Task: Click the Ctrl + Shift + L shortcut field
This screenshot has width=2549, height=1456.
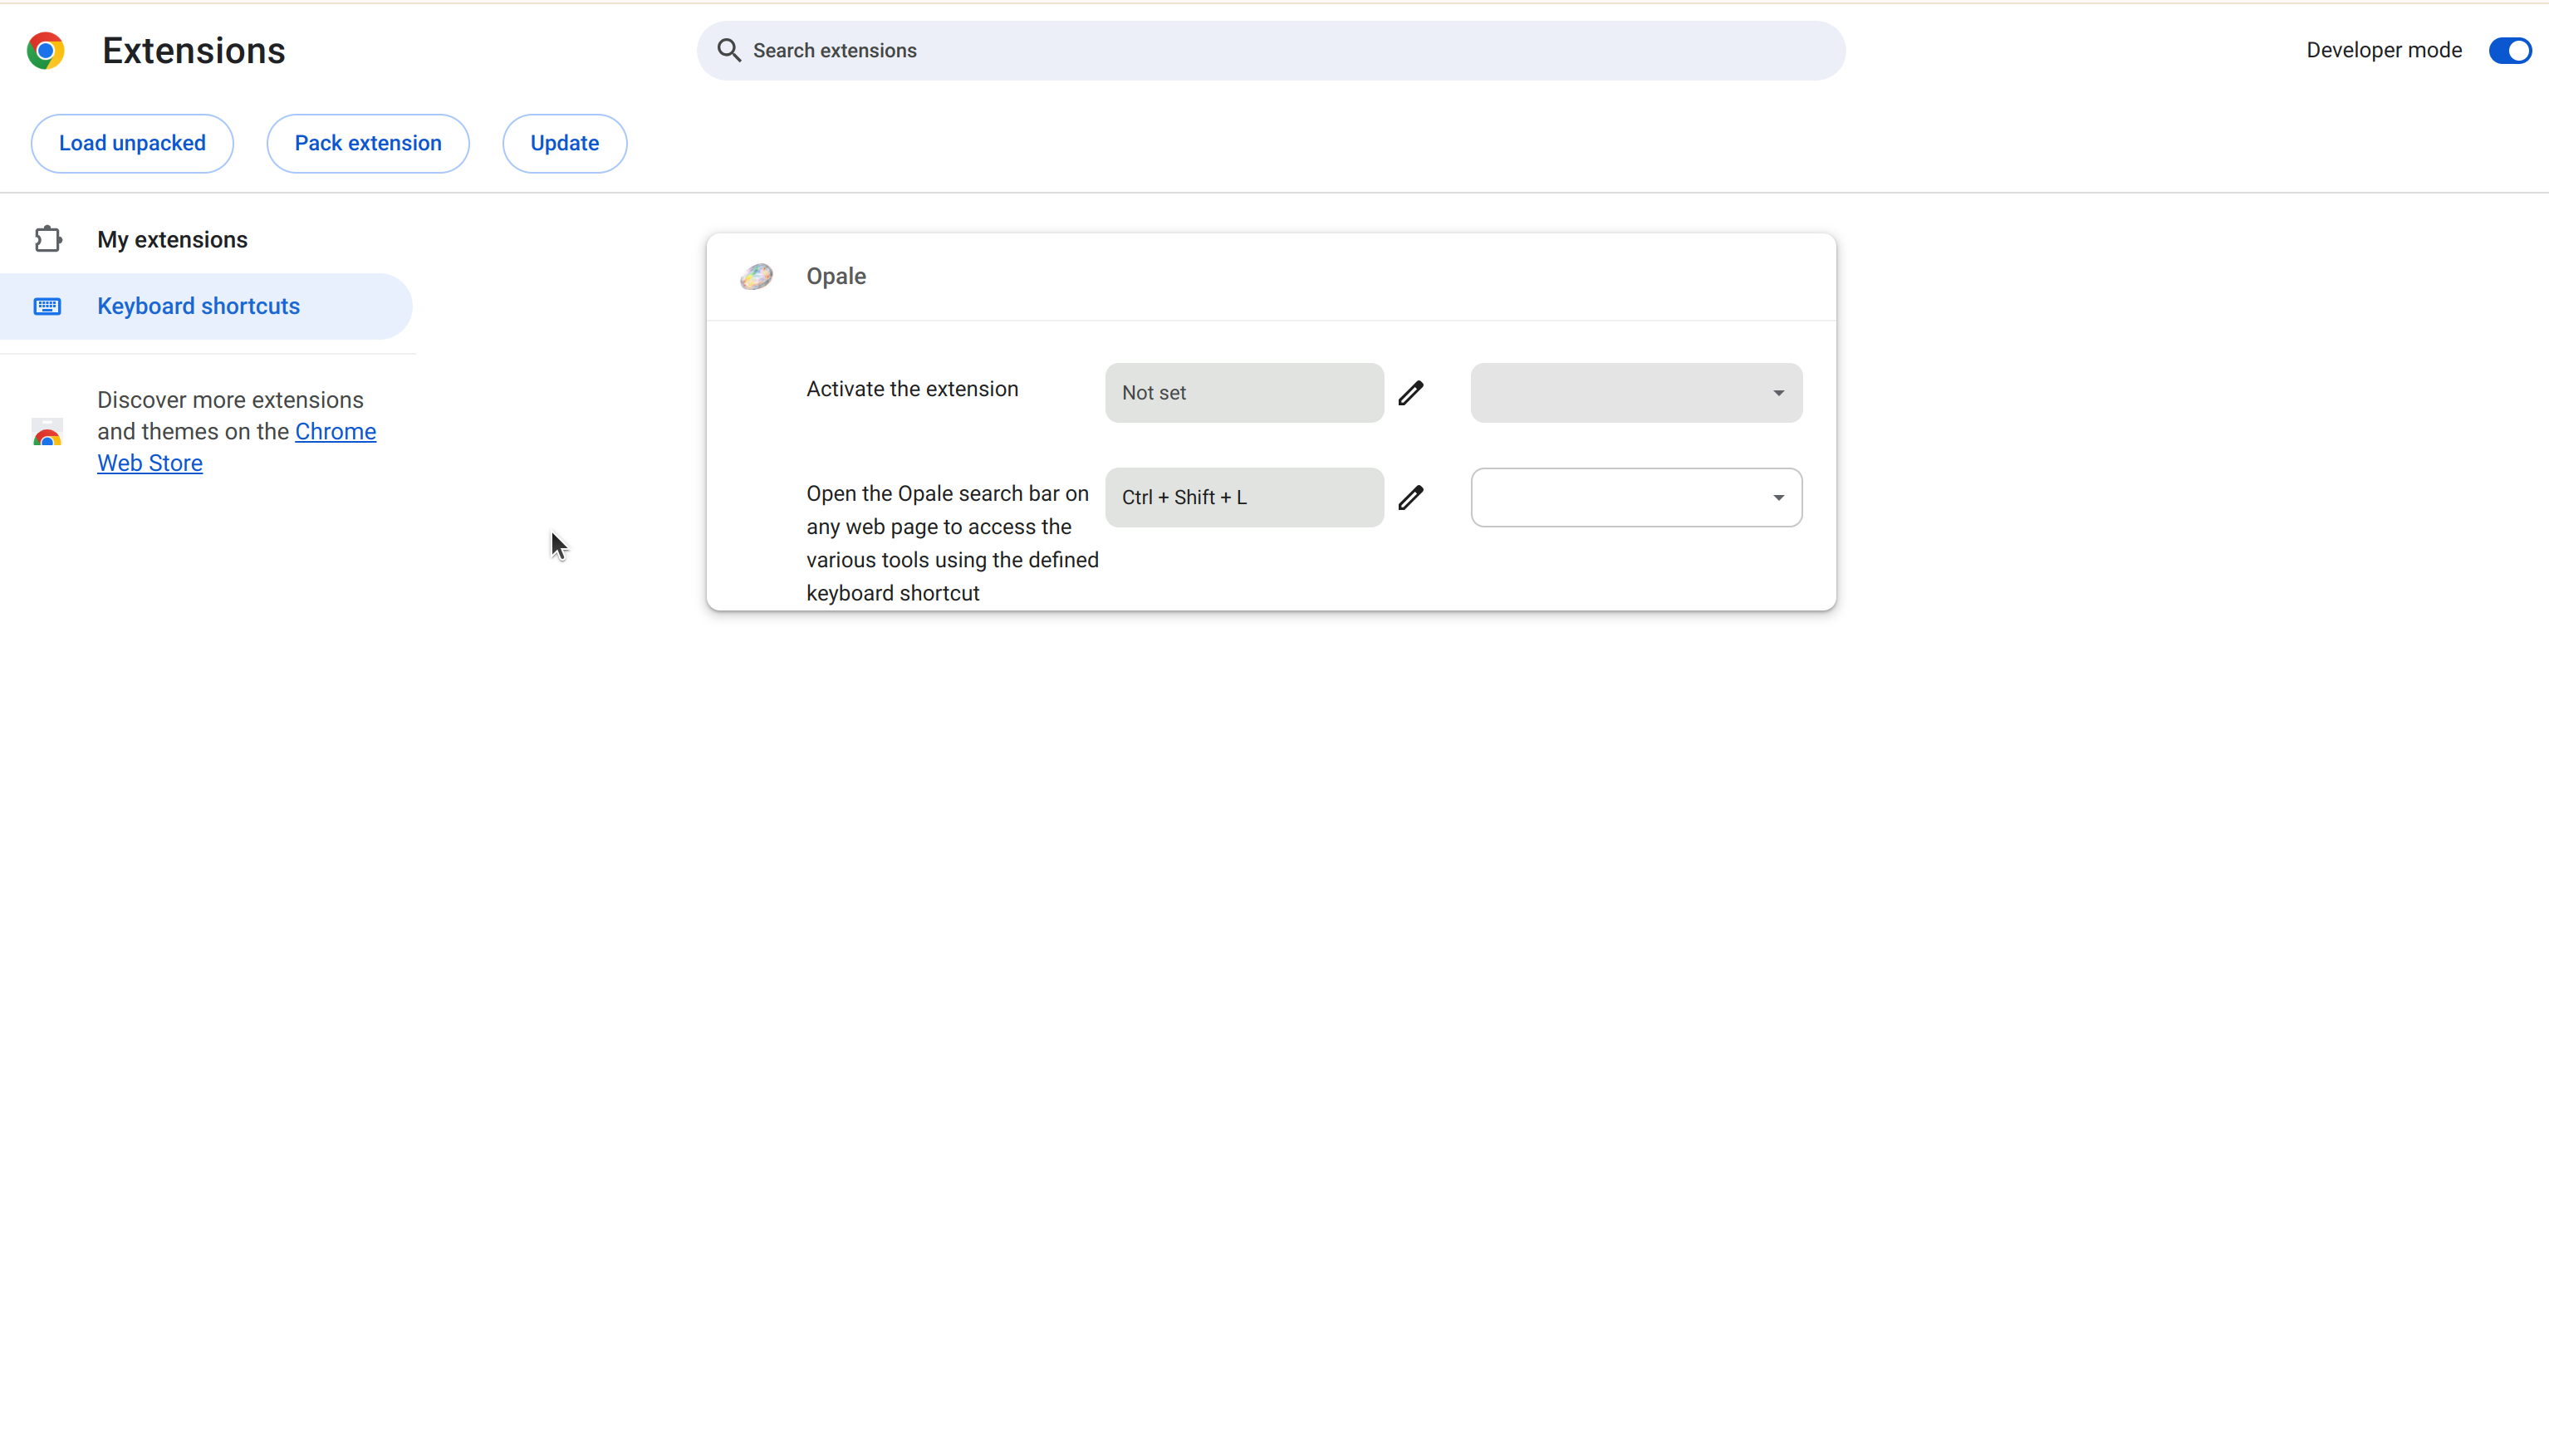Action: [x=1243, y=498]
